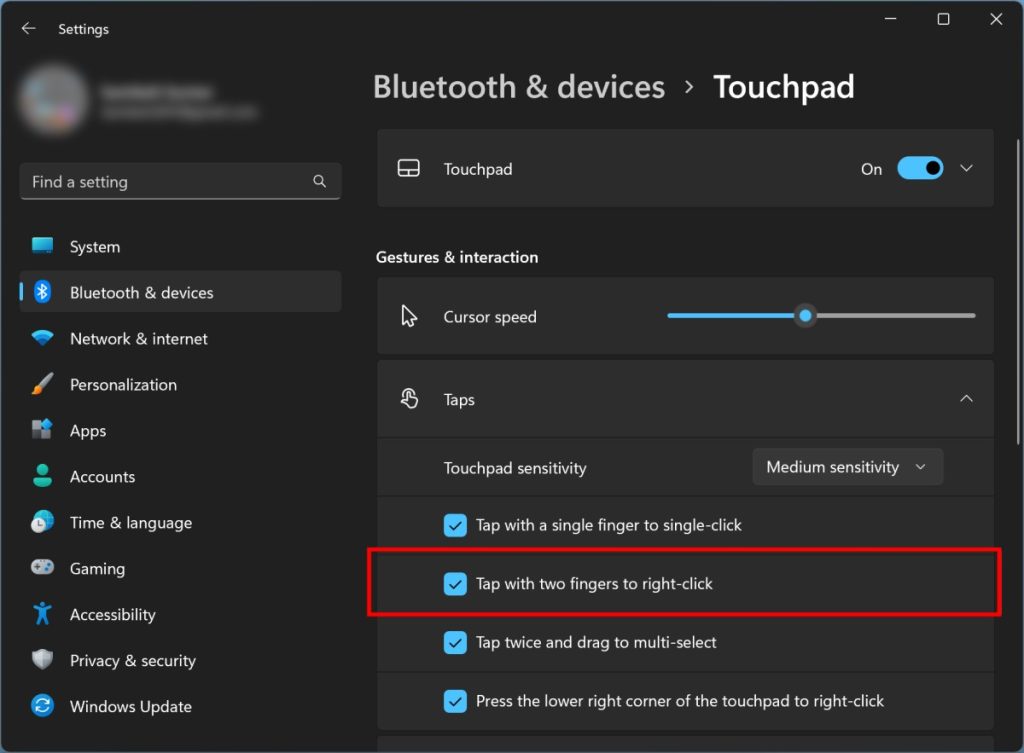Expand the Touchpad toggle's extra options chevron

[x=967, y=168]
